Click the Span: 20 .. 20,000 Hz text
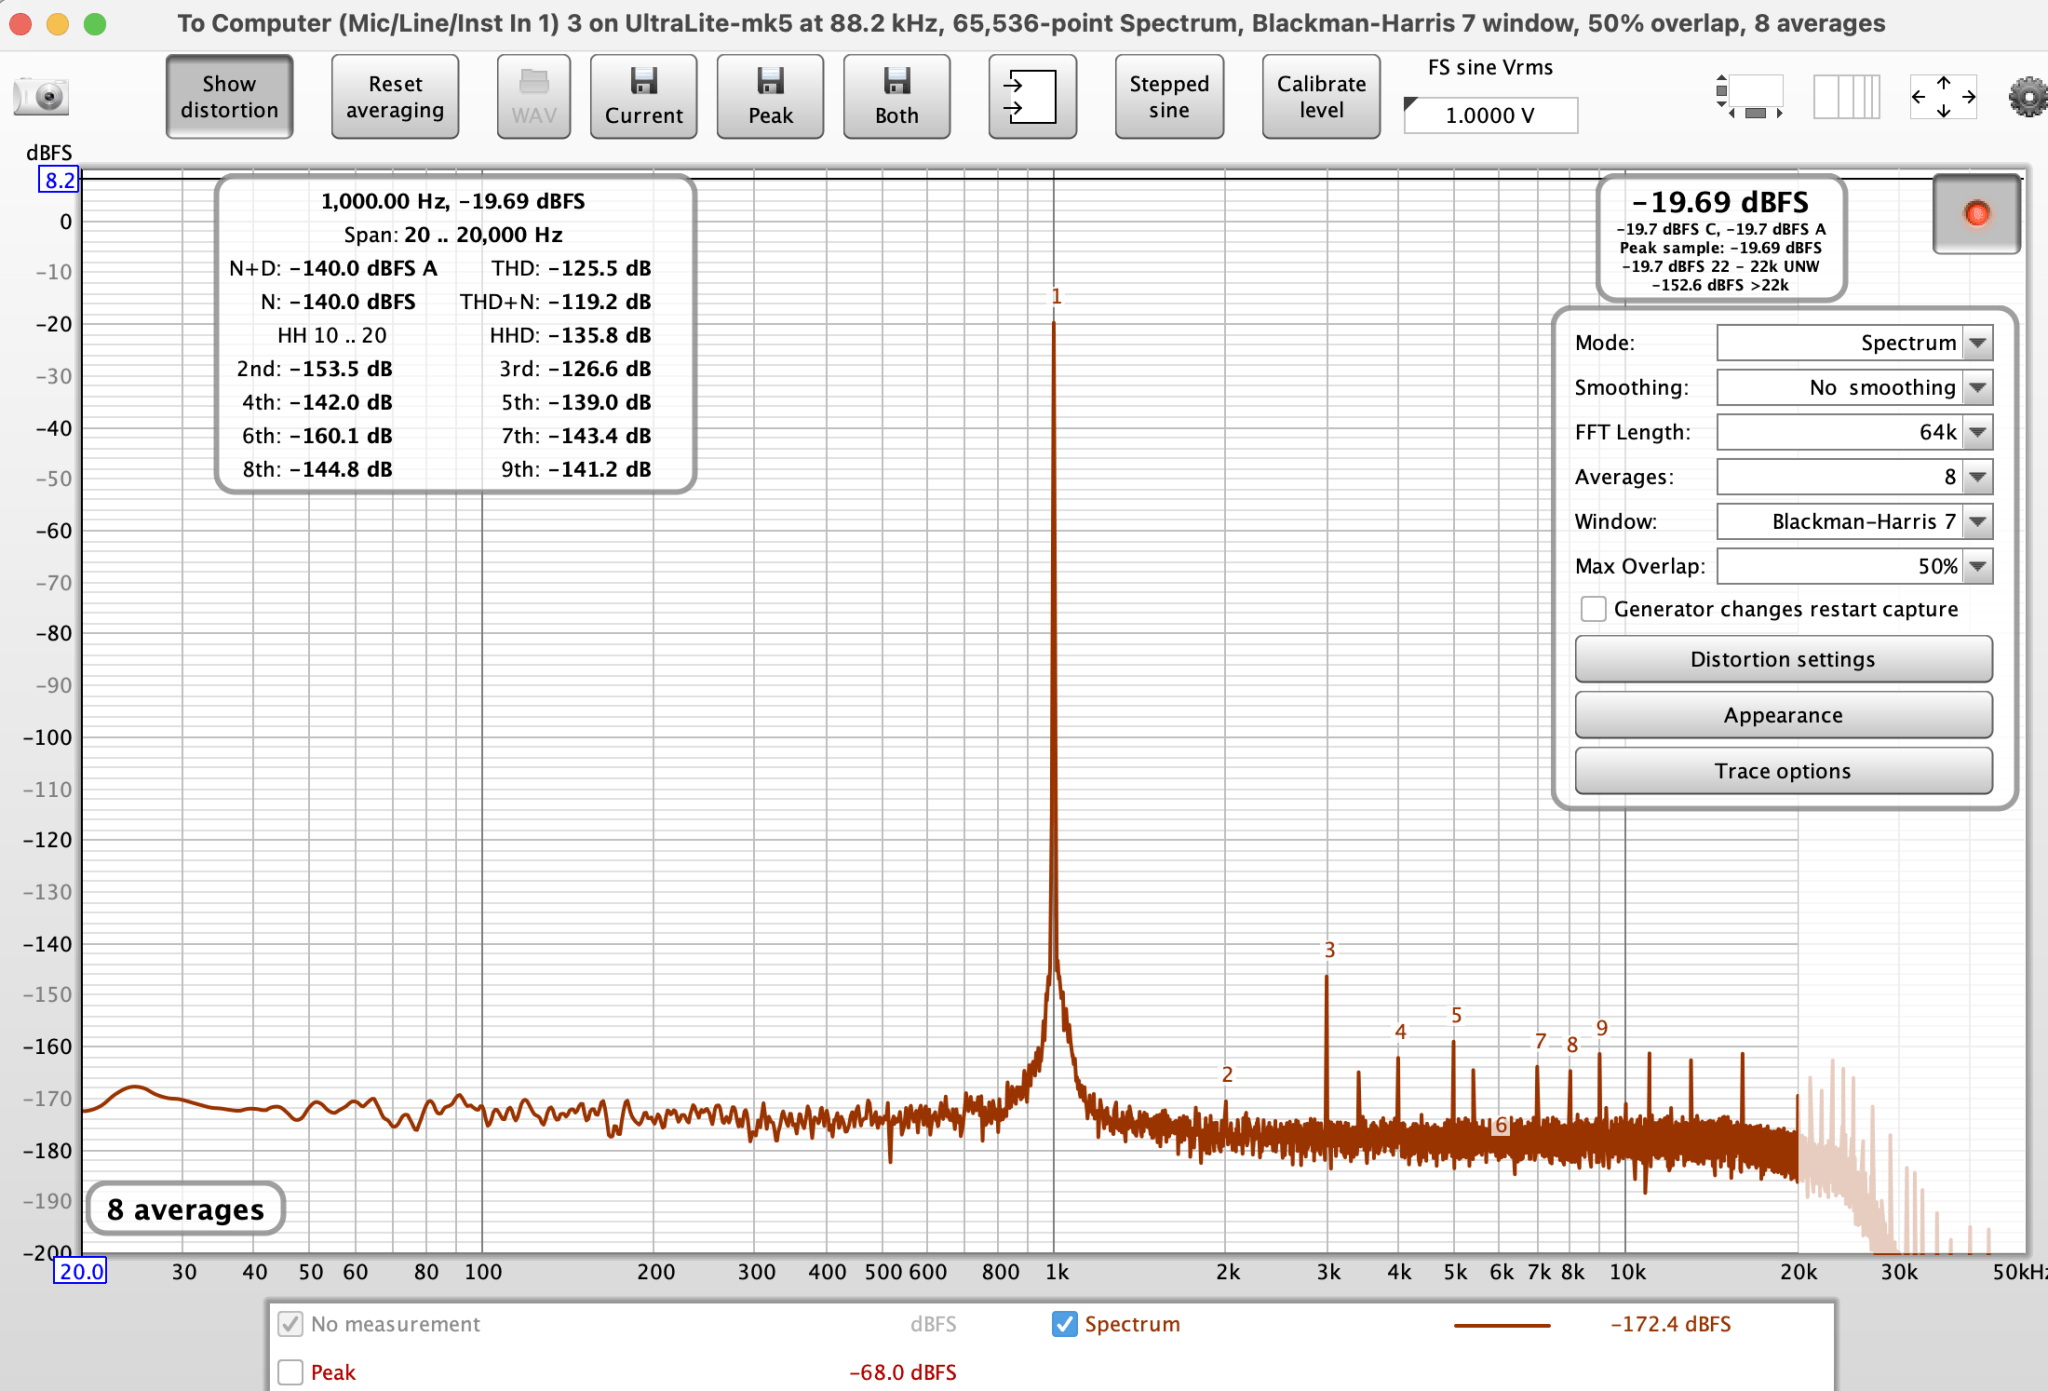The height and width of the screenshot is (1391, 2048). point(453,234)
